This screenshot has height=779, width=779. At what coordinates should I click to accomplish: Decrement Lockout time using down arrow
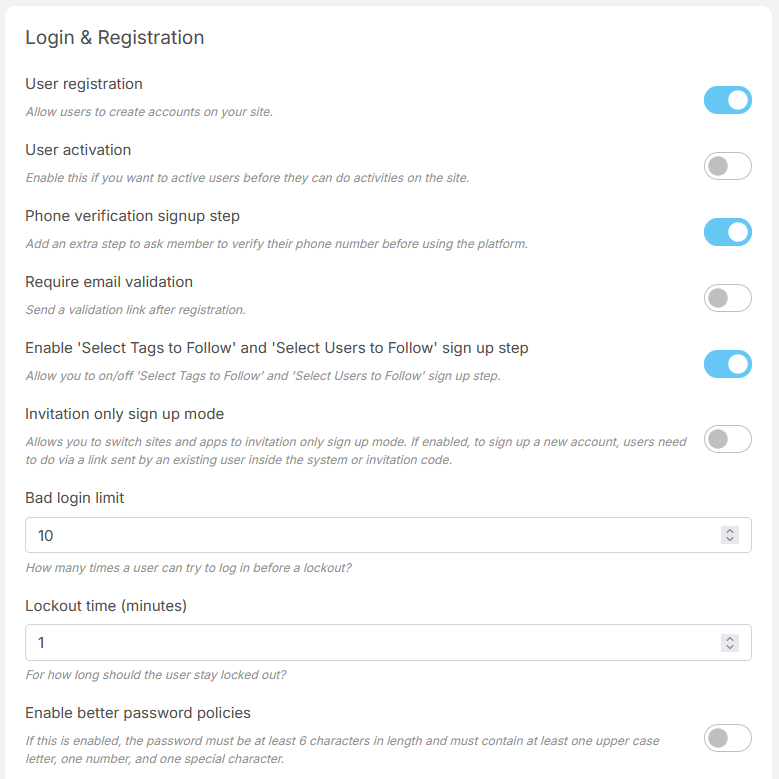pos(730,647)
